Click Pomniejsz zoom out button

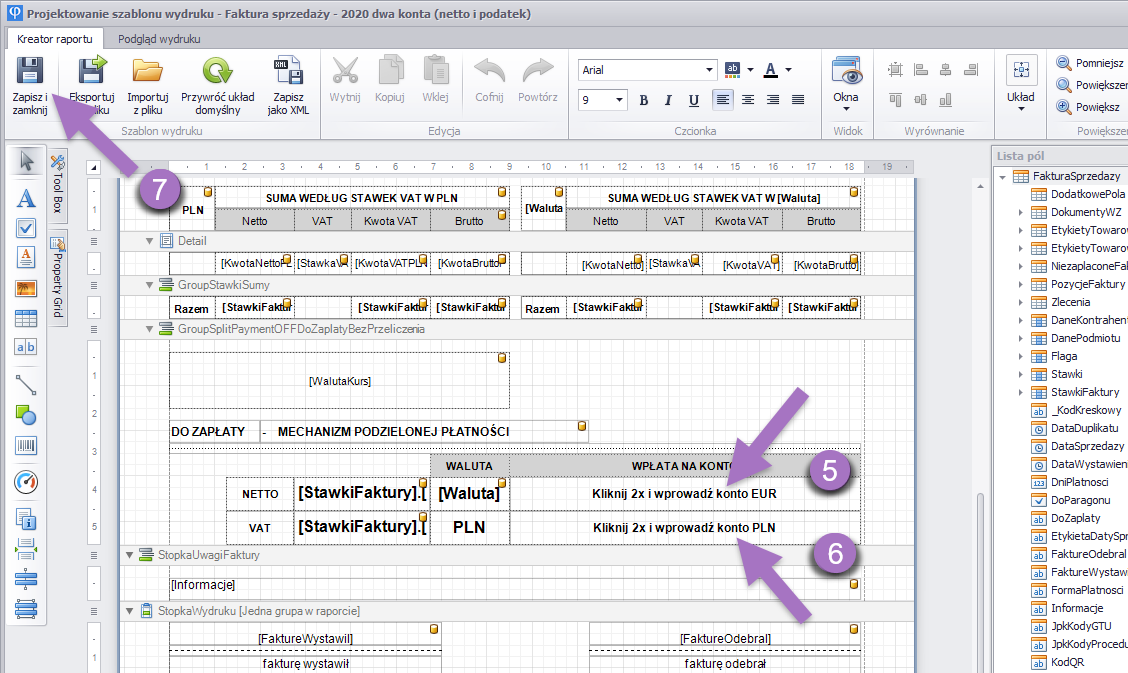coord(1090,63)
